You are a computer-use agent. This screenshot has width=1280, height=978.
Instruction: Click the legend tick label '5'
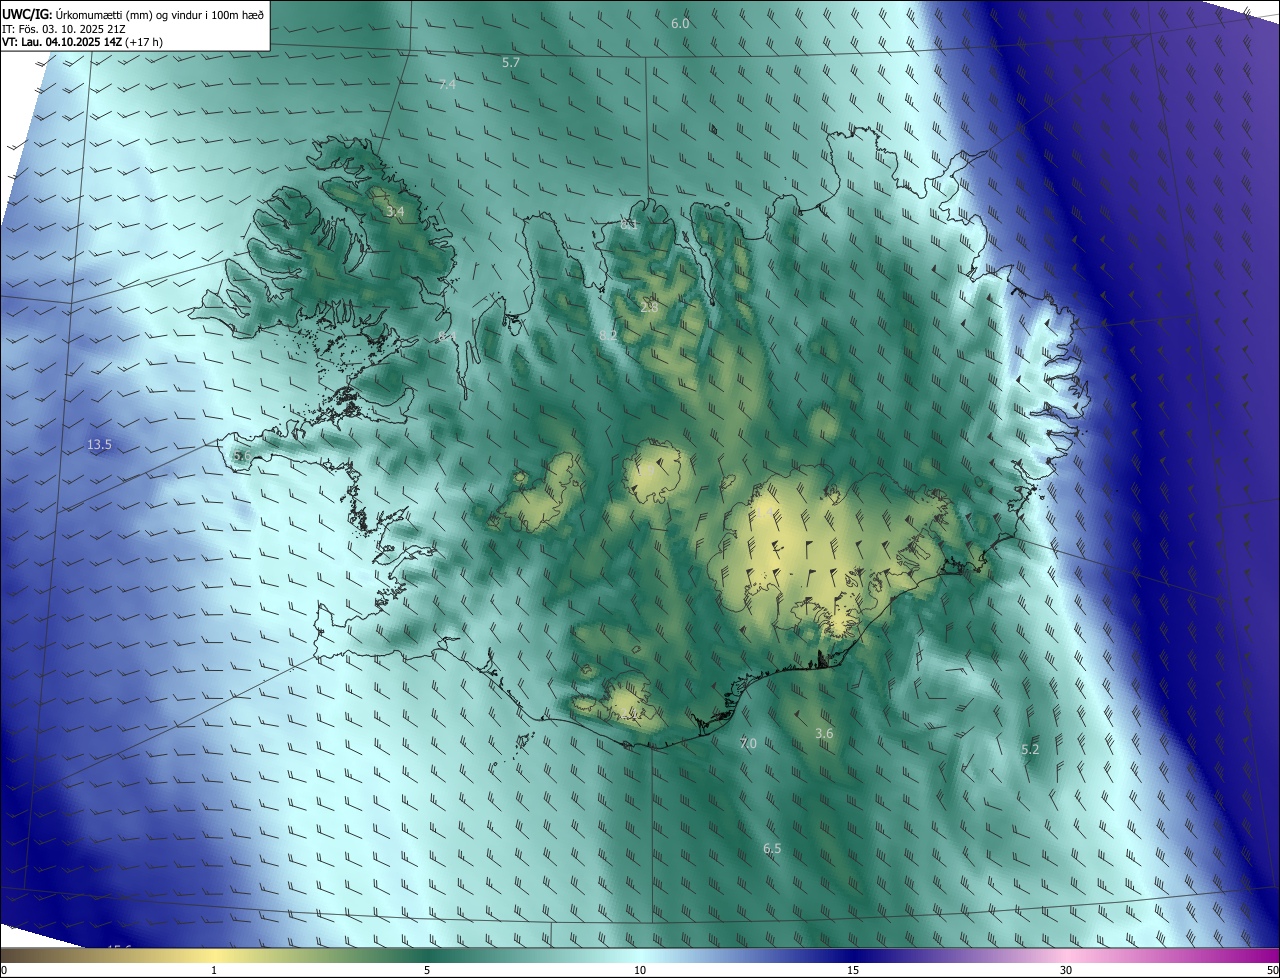(x=427, y=970)
